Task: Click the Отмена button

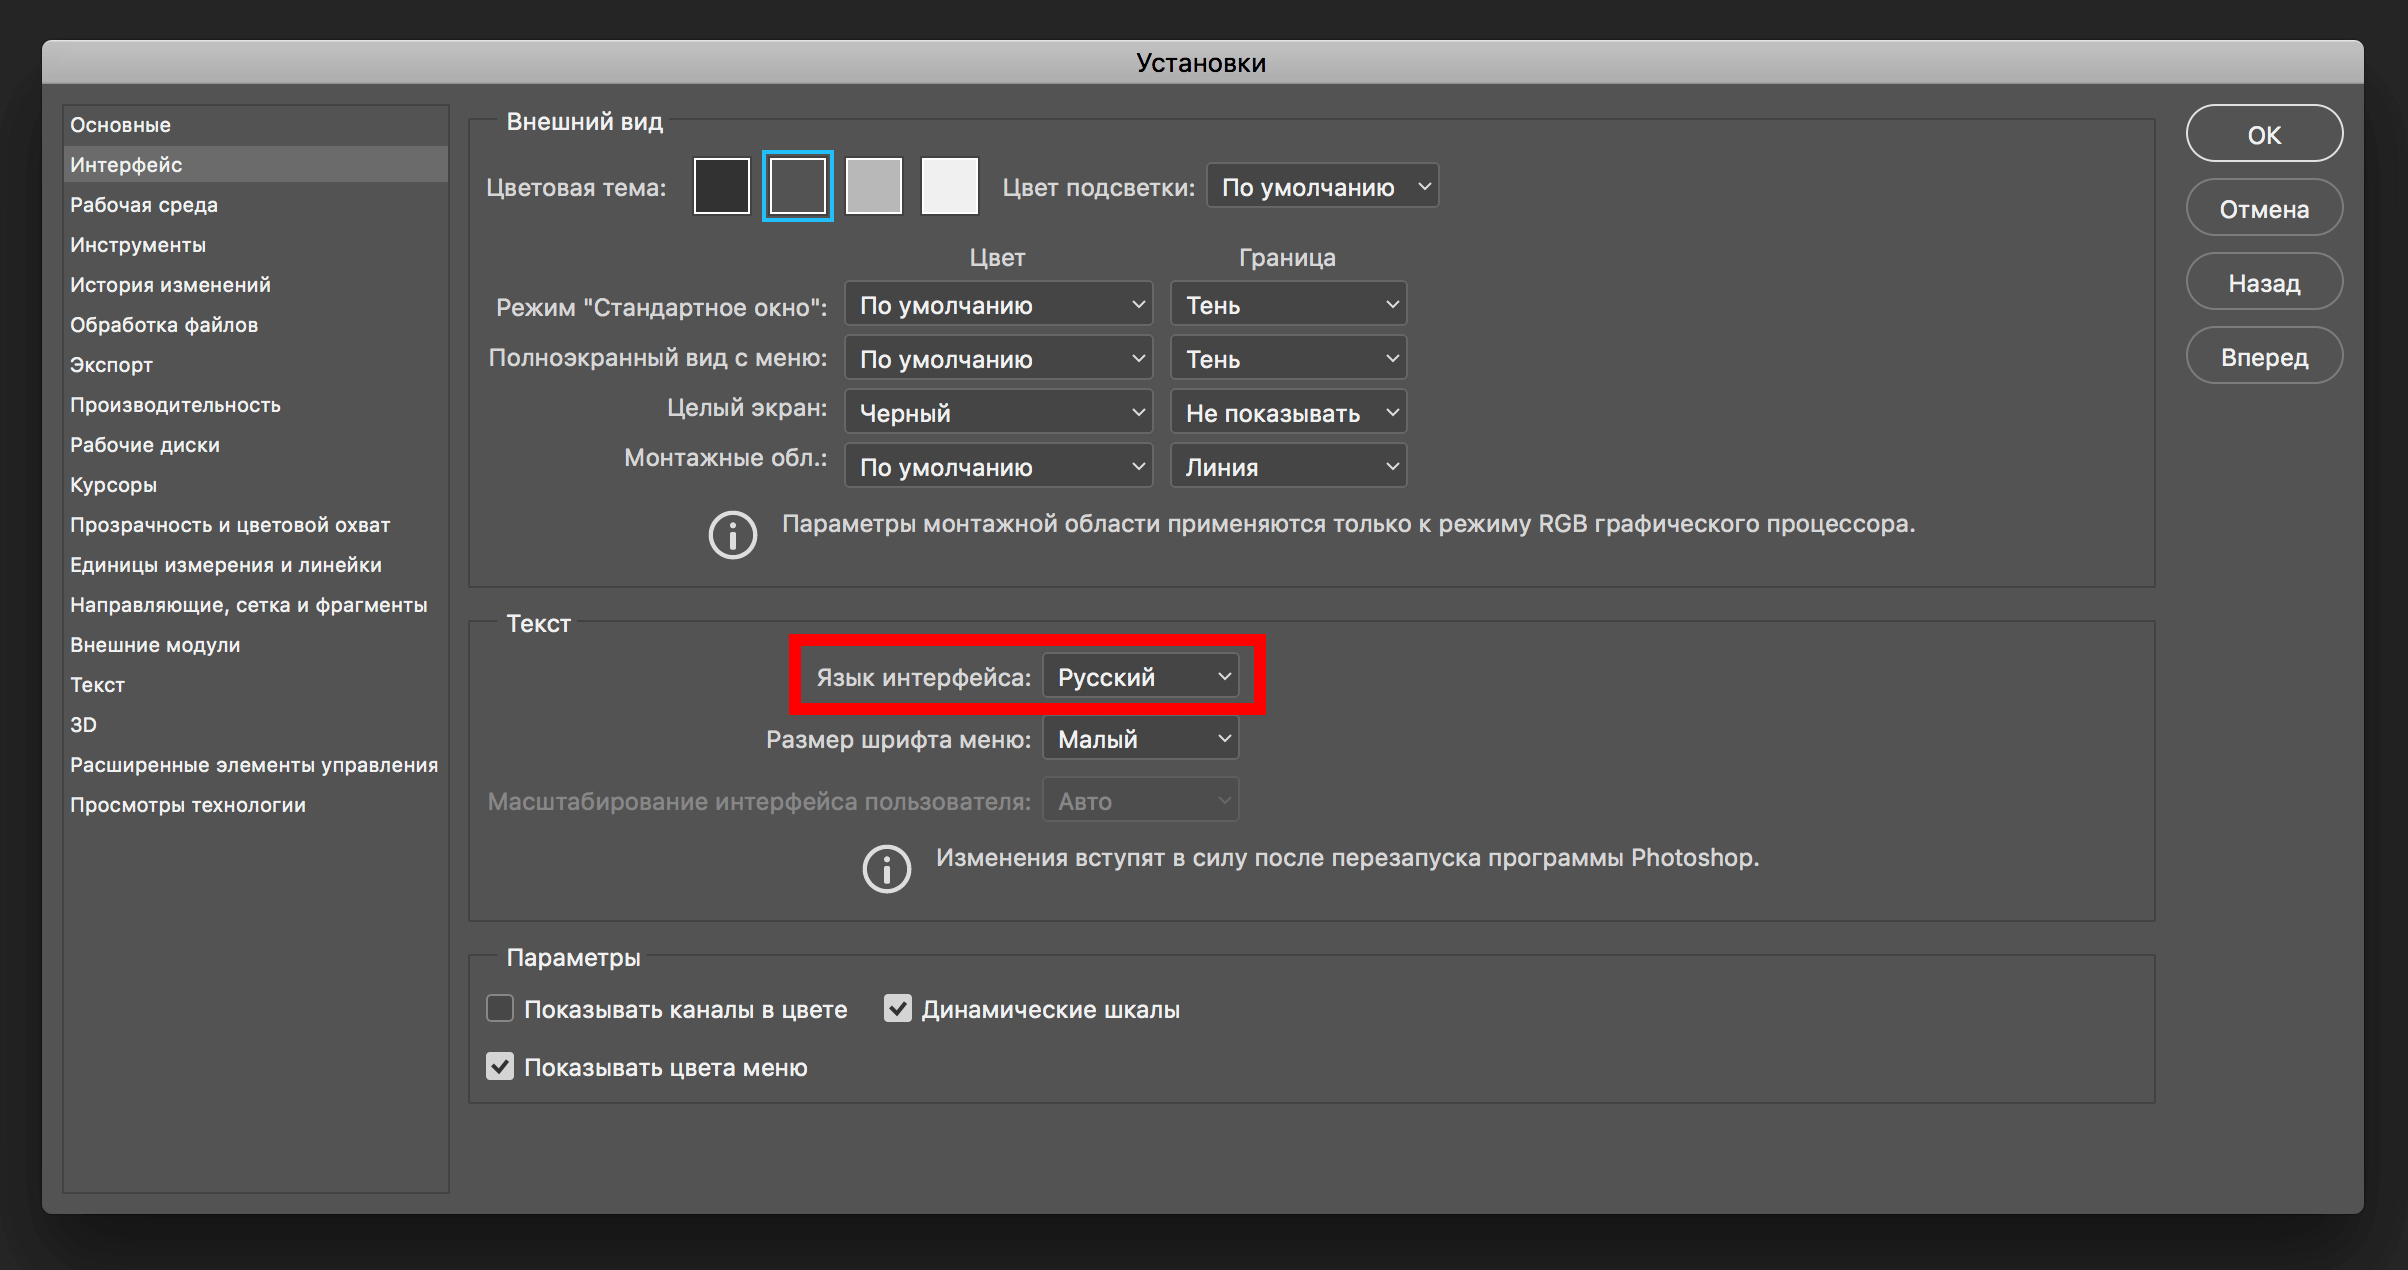Action: pos(2263,209)
